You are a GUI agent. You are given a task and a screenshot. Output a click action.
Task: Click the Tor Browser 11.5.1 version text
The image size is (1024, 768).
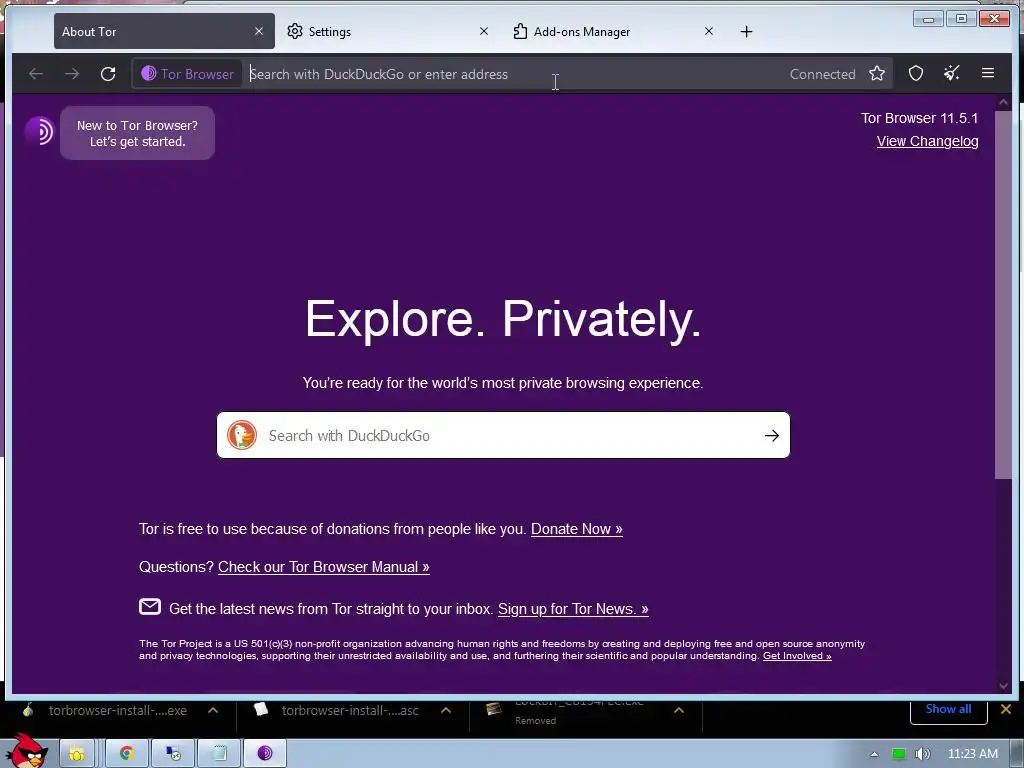click(920, 118)
